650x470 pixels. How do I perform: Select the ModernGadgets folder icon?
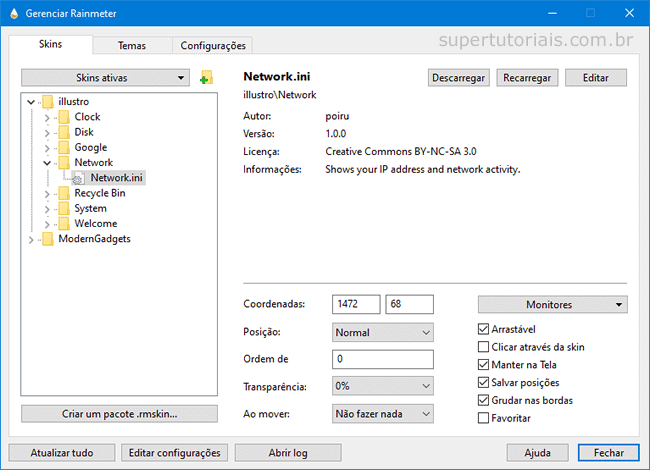[x=47, y=239]
